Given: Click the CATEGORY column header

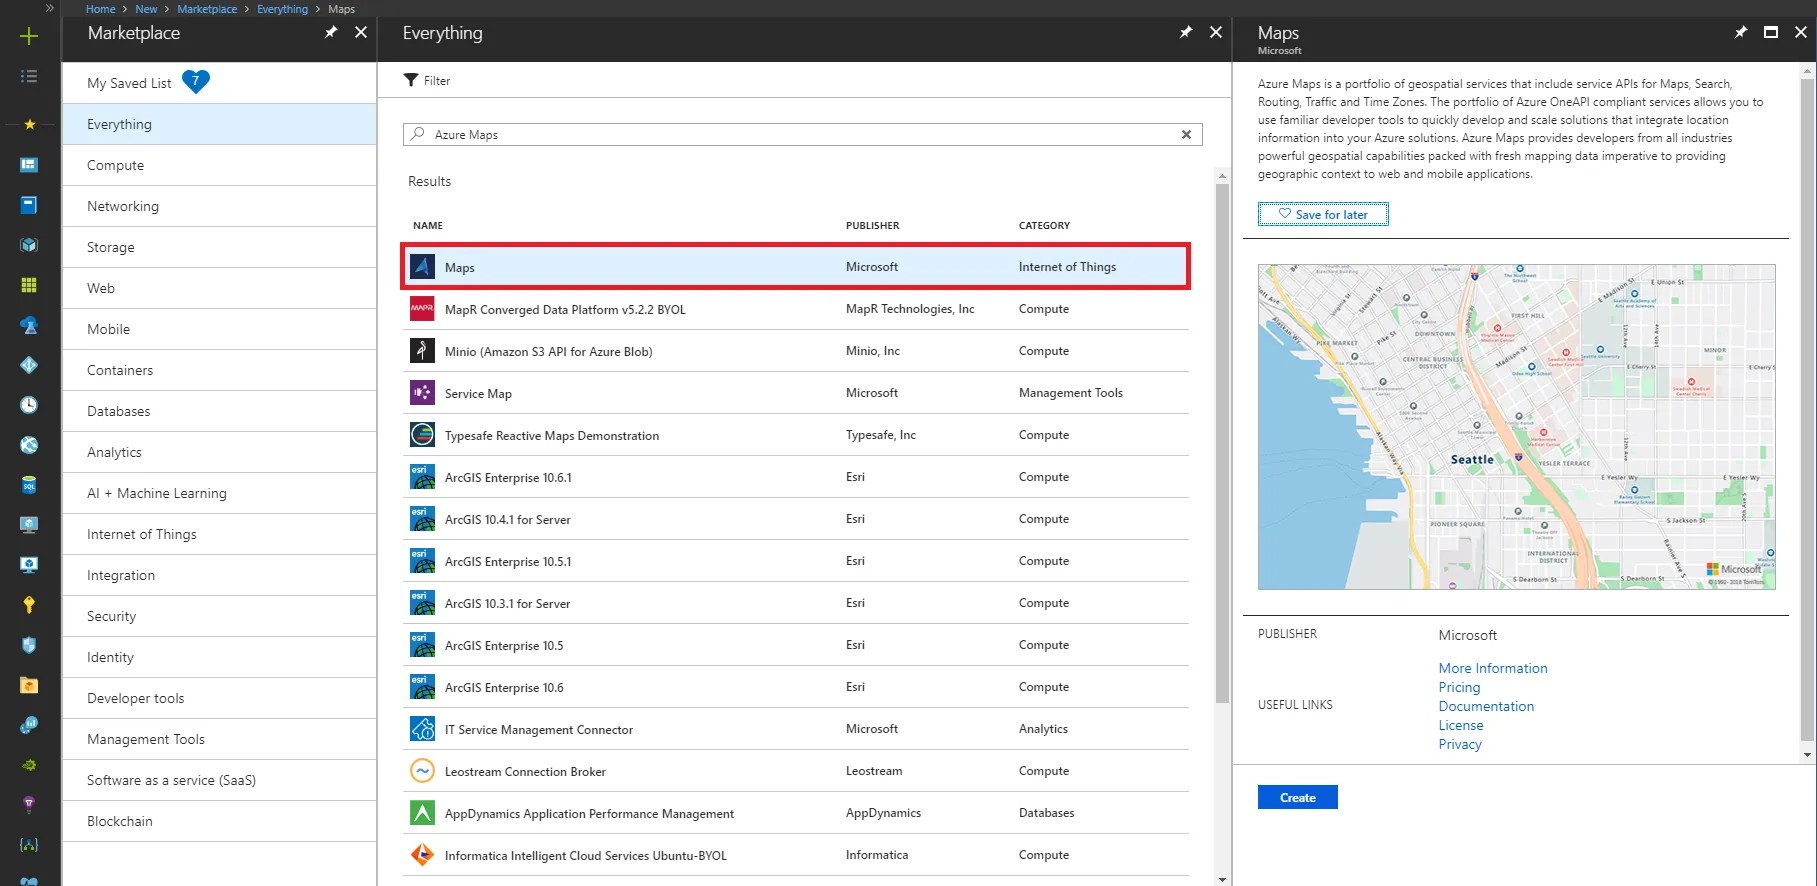Looking at the screenshot, I should [x=1044, y=225].
